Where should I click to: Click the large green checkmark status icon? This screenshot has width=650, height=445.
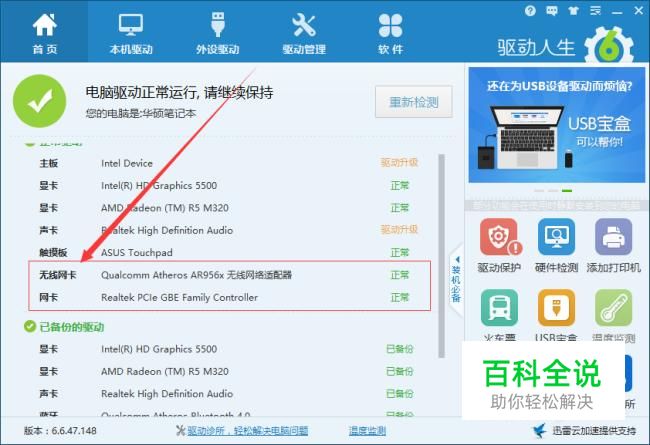(x=39, y=101)
